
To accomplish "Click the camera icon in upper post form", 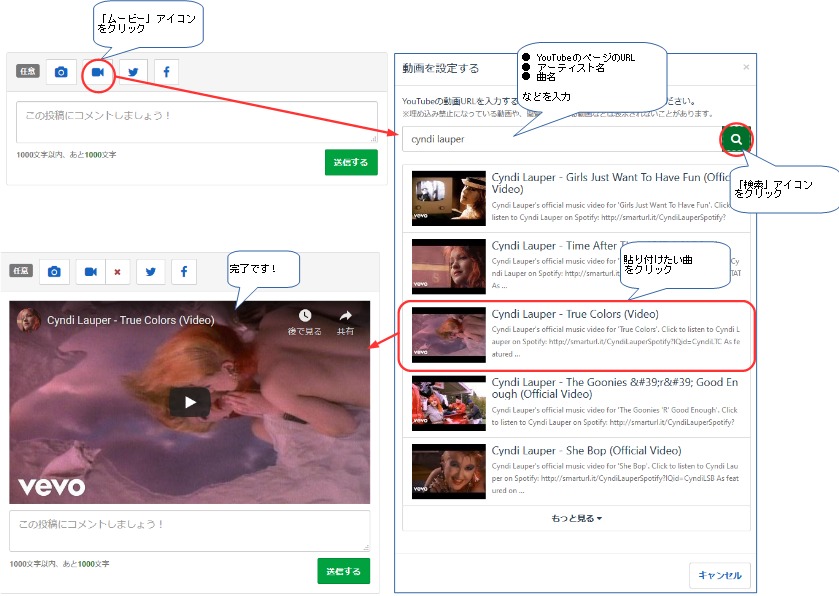I will pos(61,72).
